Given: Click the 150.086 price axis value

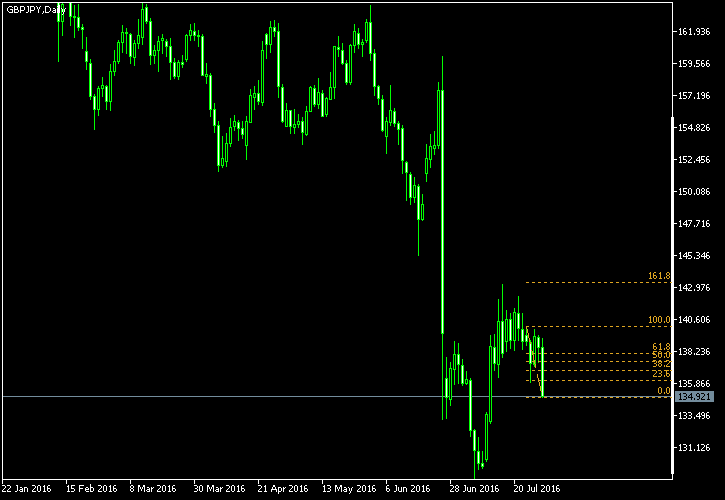Looking at the screenshot, I should coord(694,192).
